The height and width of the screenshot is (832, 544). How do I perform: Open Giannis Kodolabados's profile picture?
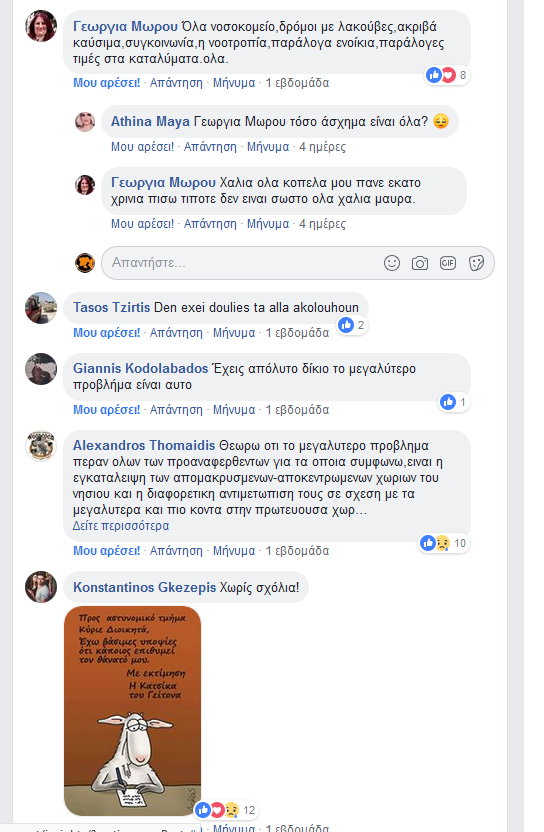[41, 369]
